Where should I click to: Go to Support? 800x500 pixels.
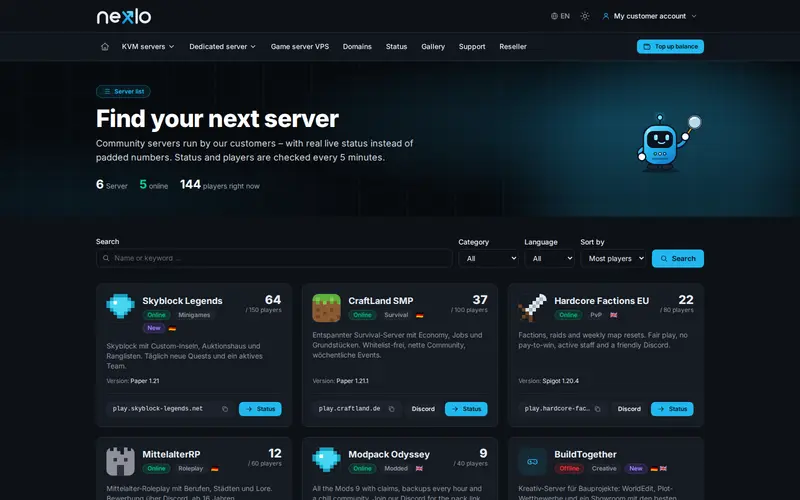[x=472, y=46]
